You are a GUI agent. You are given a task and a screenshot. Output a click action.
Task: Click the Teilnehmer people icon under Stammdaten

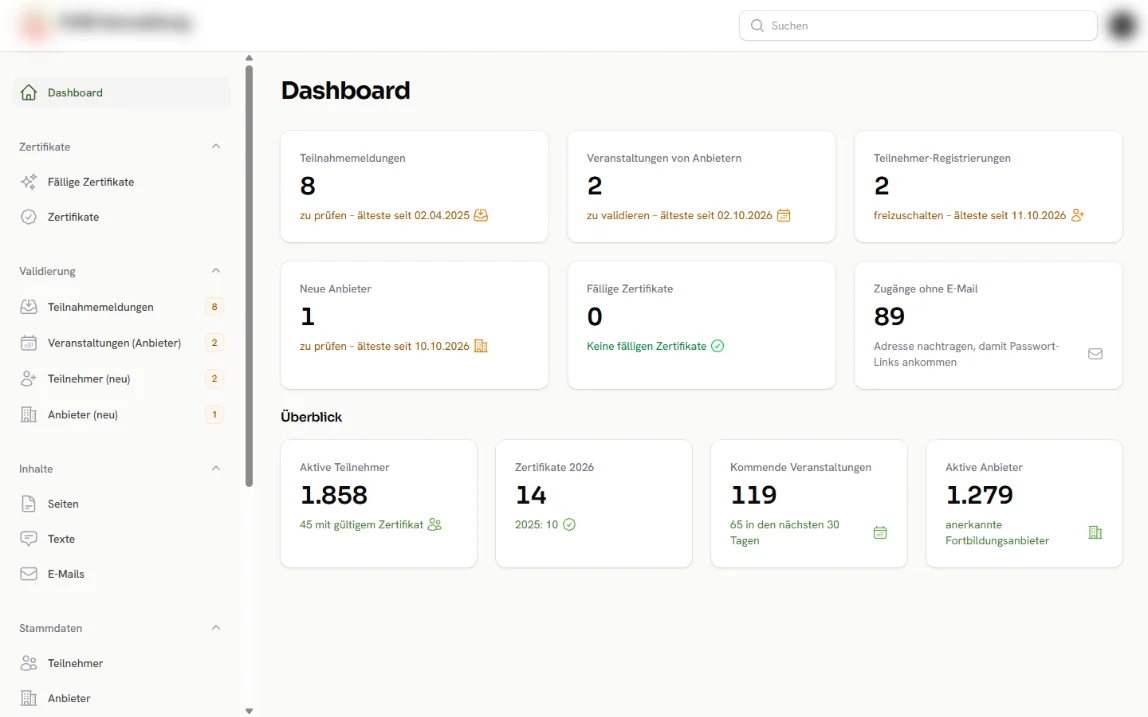29,663
